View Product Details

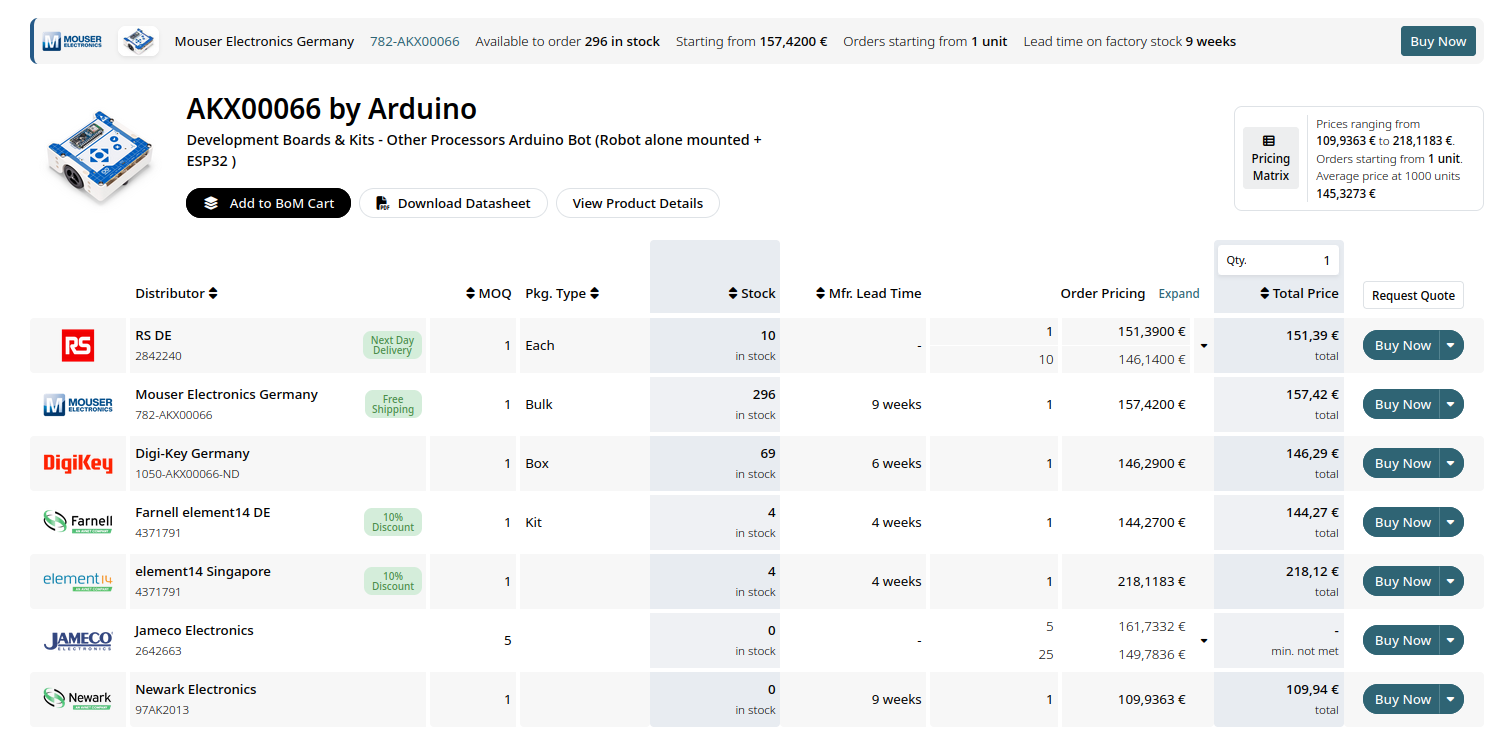click(x=637, y=203)
